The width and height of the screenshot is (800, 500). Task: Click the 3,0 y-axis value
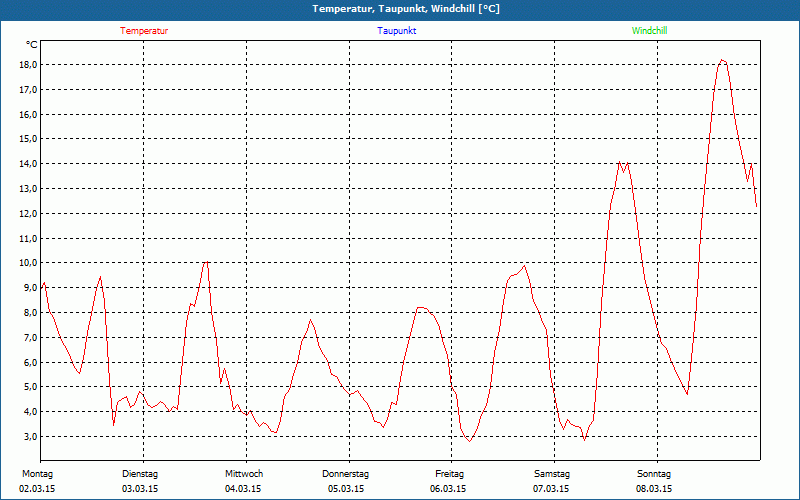point(30,436)
